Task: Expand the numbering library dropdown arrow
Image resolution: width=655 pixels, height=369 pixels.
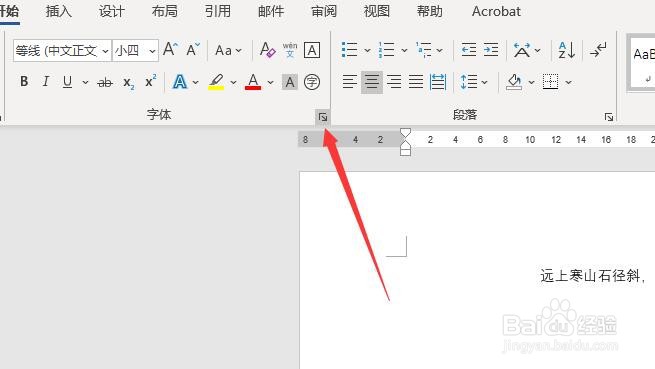Action: [404, 51]
